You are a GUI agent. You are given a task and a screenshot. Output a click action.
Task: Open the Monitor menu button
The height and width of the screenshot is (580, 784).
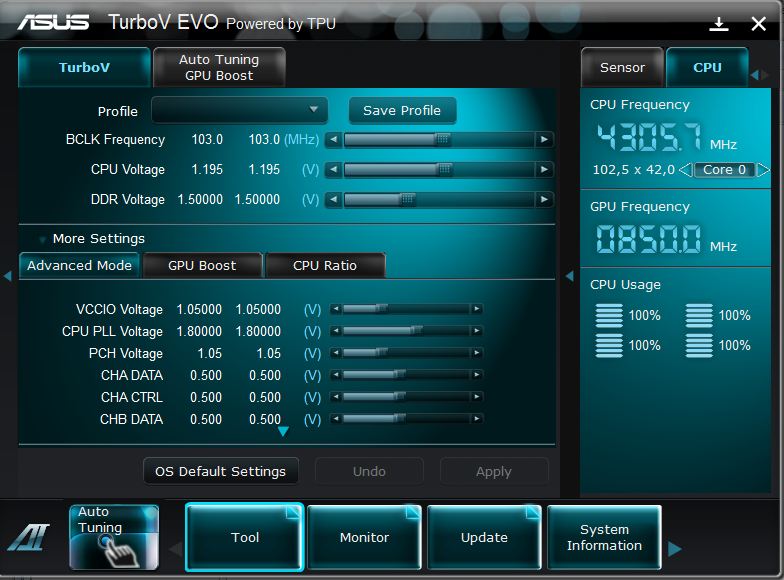click(364, 538)
